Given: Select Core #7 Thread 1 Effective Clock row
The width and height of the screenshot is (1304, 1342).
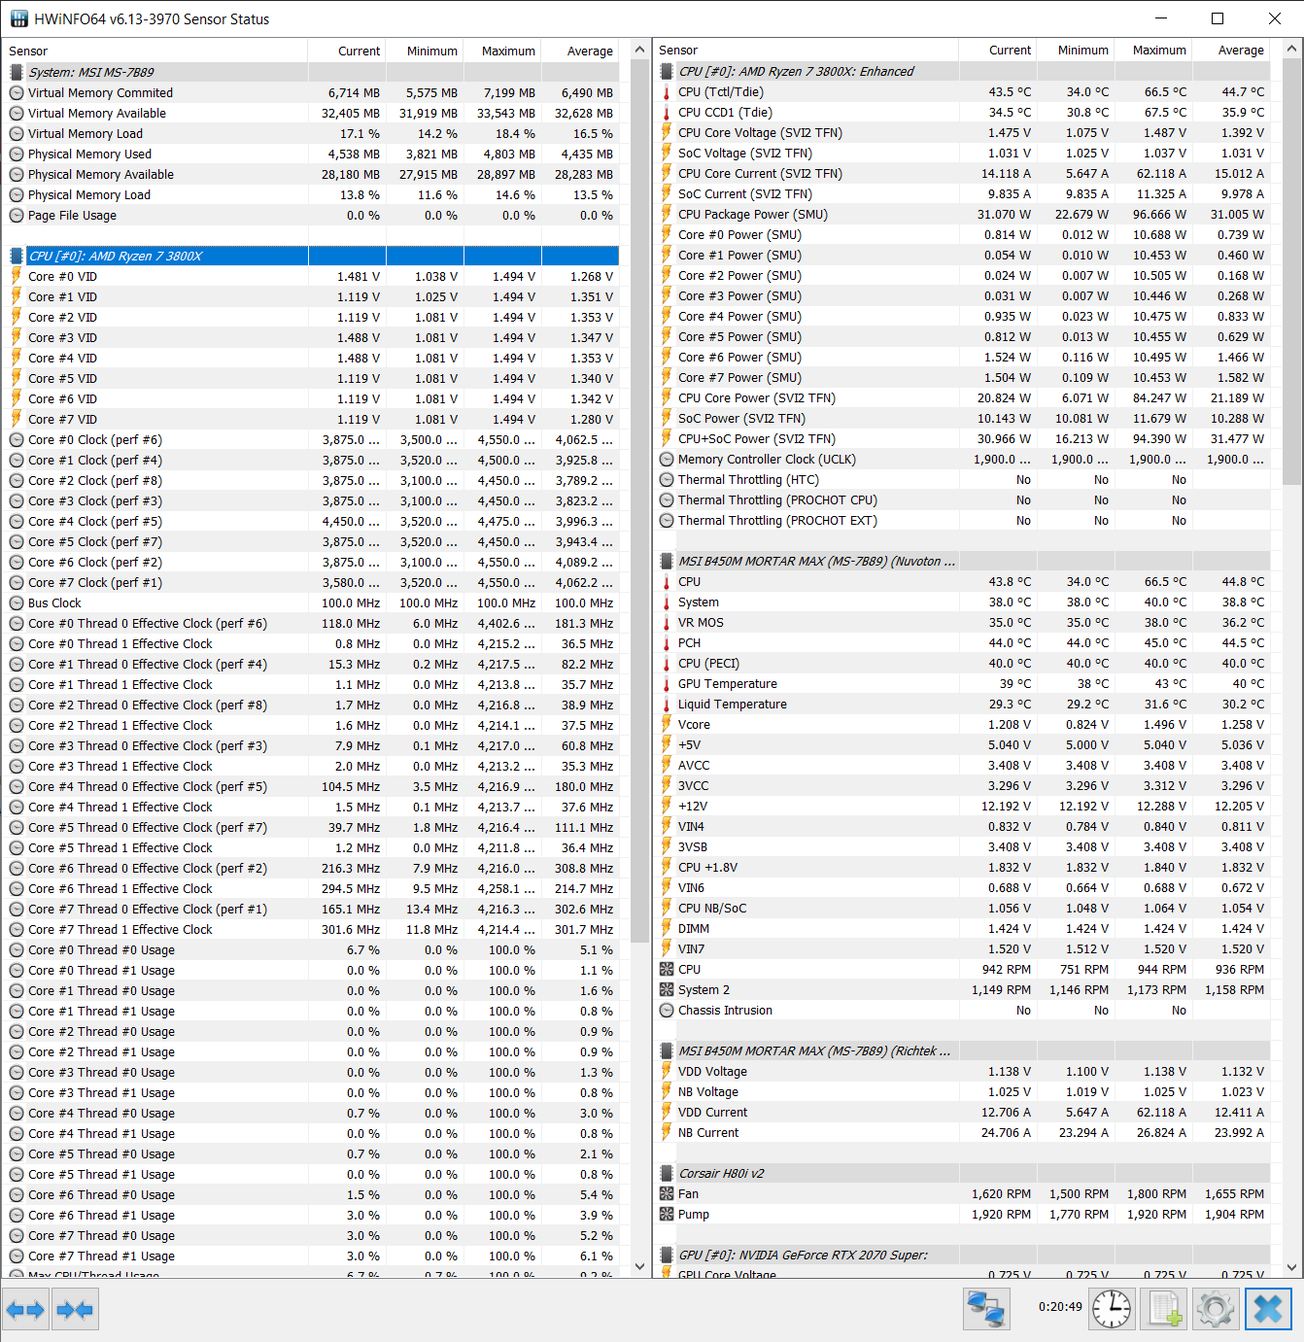Looking at the screenshot, I should [x=312, y=929].
